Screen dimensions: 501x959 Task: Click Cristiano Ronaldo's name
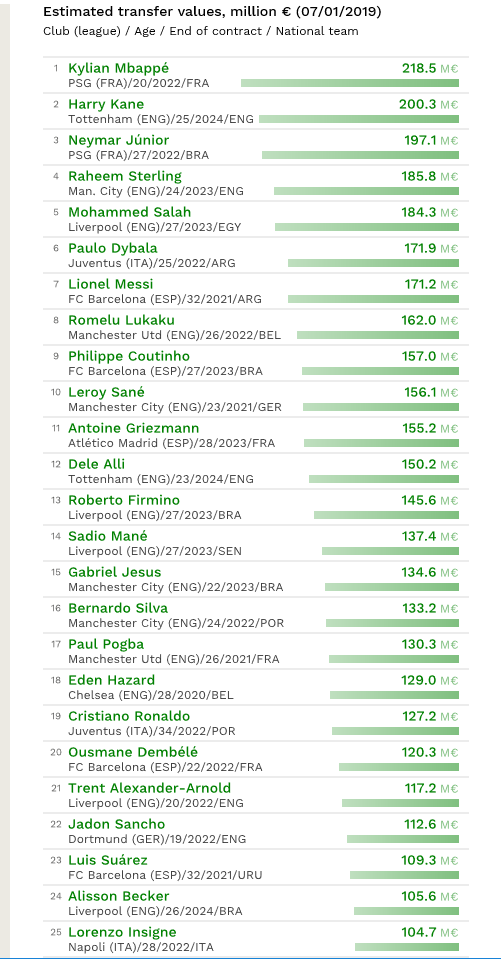click(129, 716)
